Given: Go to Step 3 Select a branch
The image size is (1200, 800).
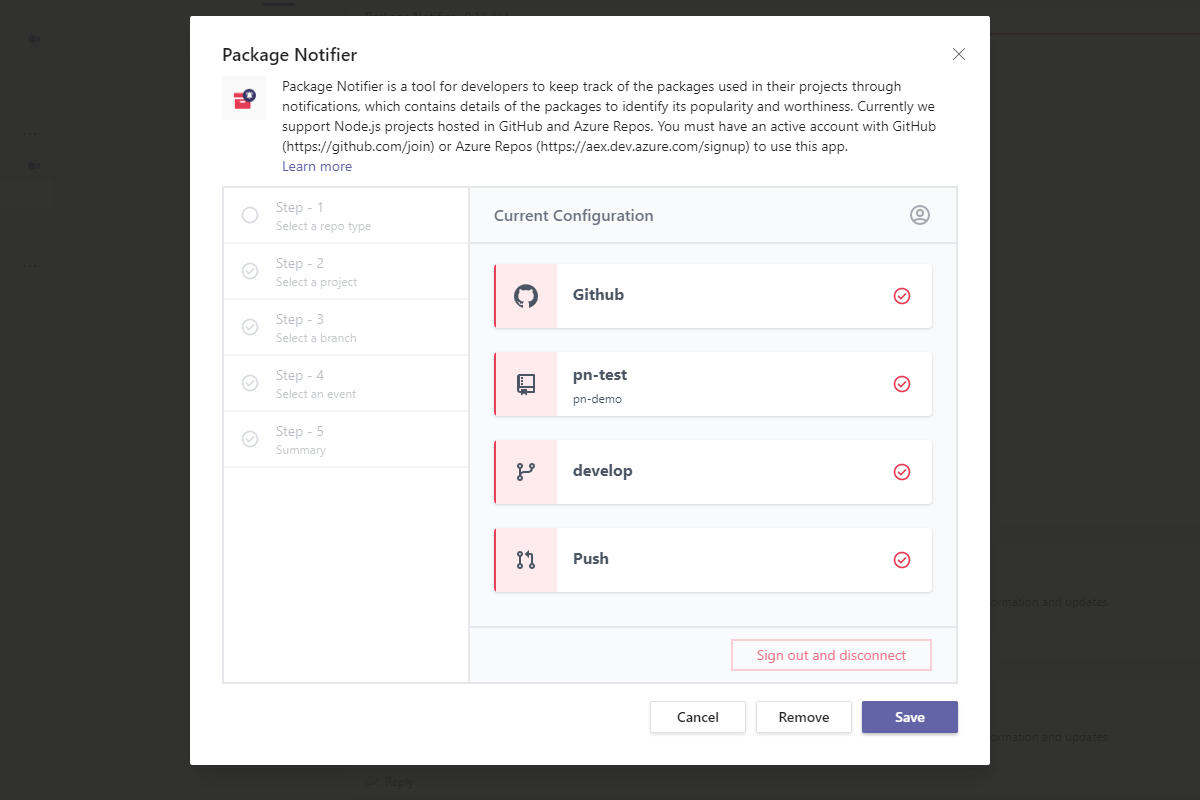Looking at the screenshot, I should (x=316, y=327).
